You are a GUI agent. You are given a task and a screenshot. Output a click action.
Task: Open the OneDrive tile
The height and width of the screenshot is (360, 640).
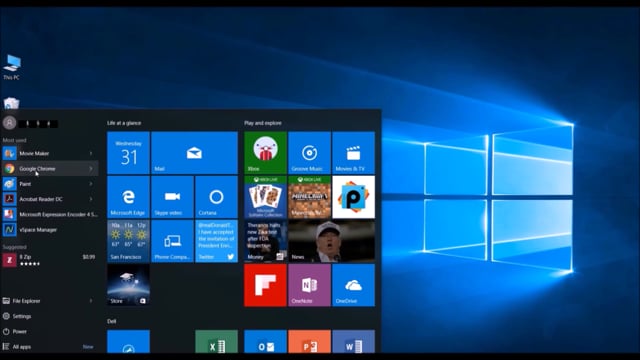pyautogui.click(x=353, y=285)
